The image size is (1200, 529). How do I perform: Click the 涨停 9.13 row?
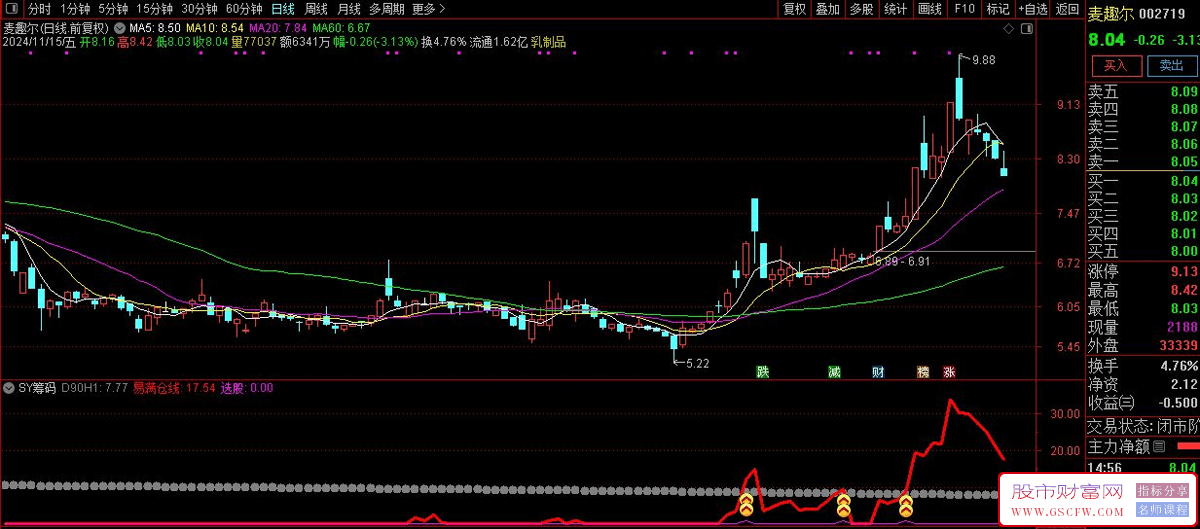(1143, 271)
